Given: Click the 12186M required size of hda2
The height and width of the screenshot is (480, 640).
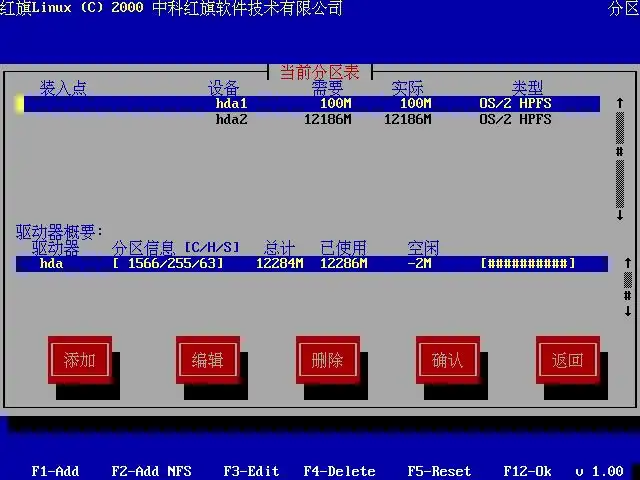Looking at the screenshot, I should [328, 120].
